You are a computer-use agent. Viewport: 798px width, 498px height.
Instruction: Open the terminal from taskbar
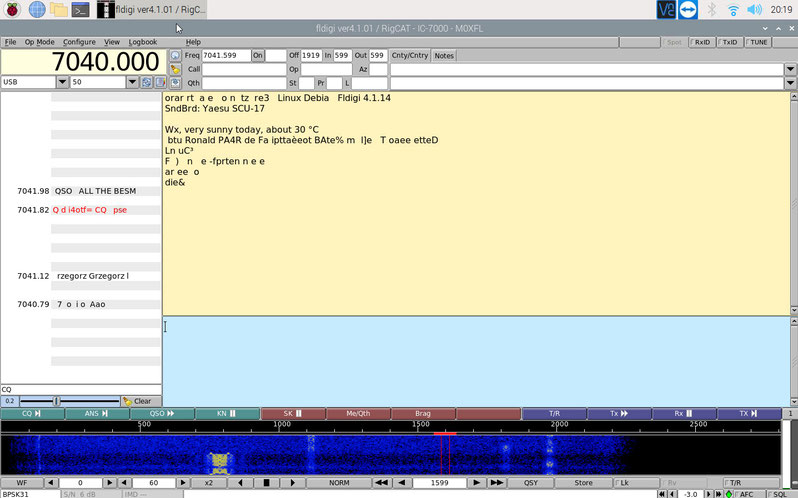pos(80,9)
